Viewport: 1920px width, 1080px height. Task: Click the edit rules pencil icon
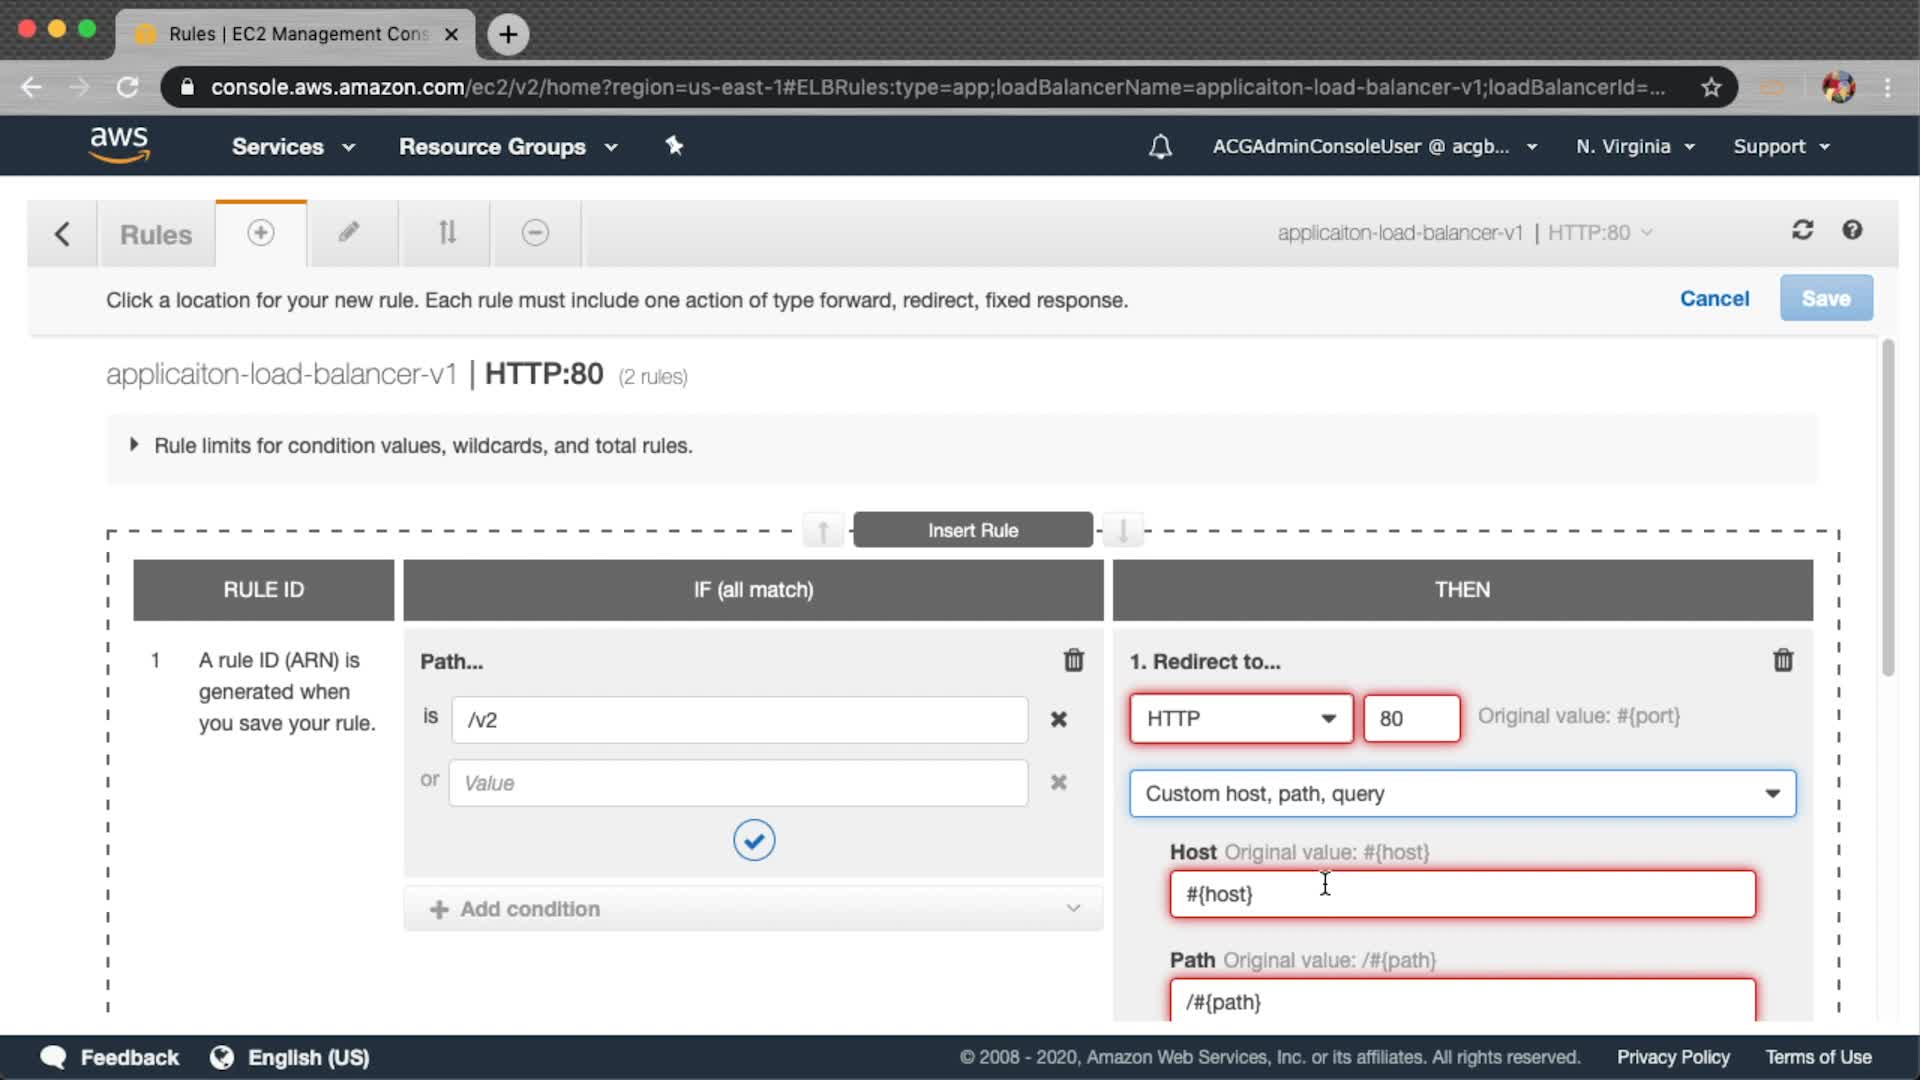tap(348, 233)
